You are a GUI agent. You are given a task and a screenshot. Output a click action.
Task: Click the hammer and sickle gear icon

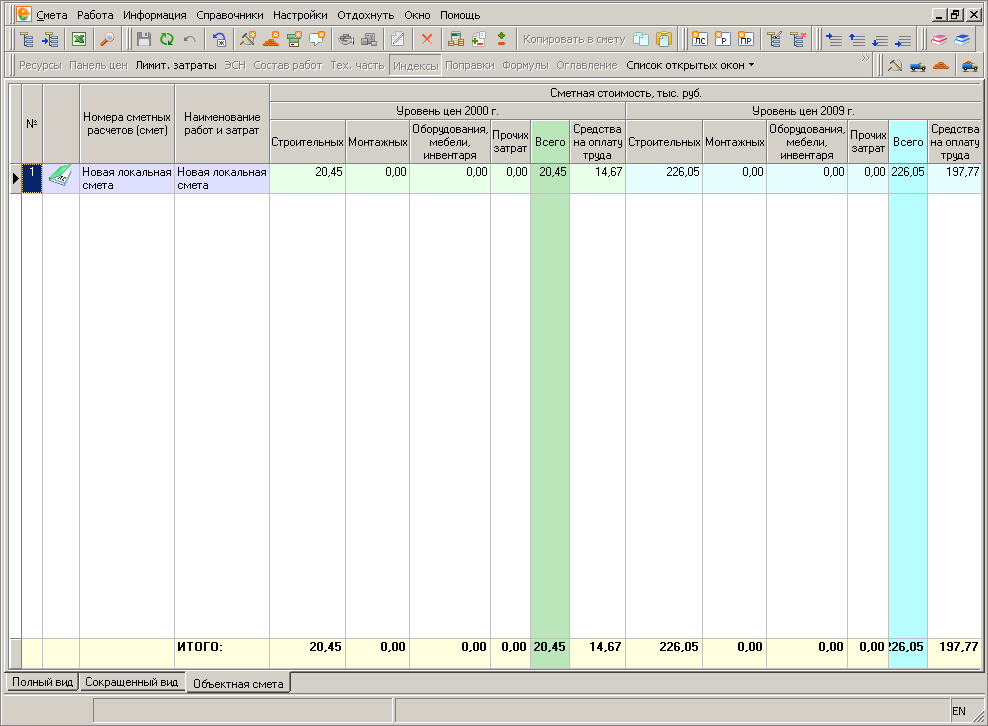(248, 39)
